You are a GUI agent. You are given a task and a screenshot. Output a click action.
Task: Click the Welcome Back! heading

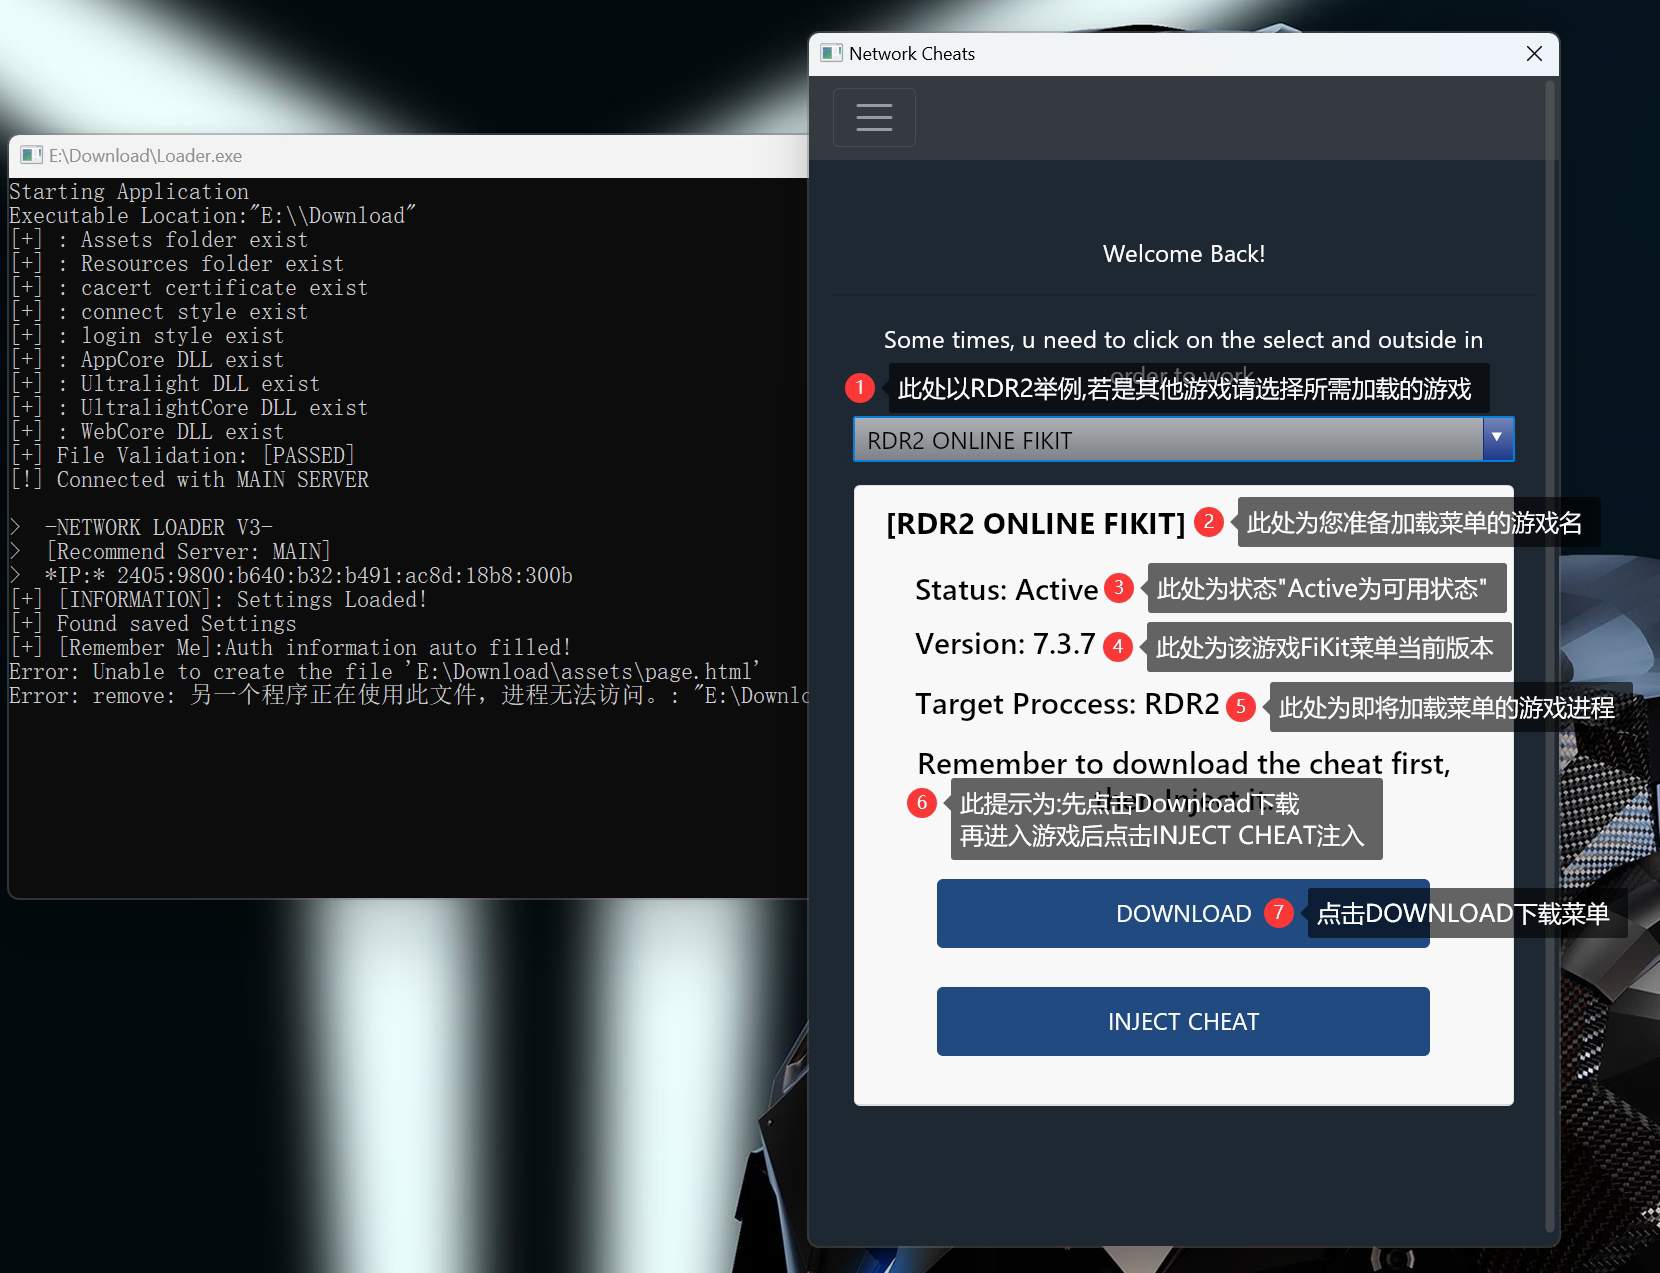click(1183, 254)
